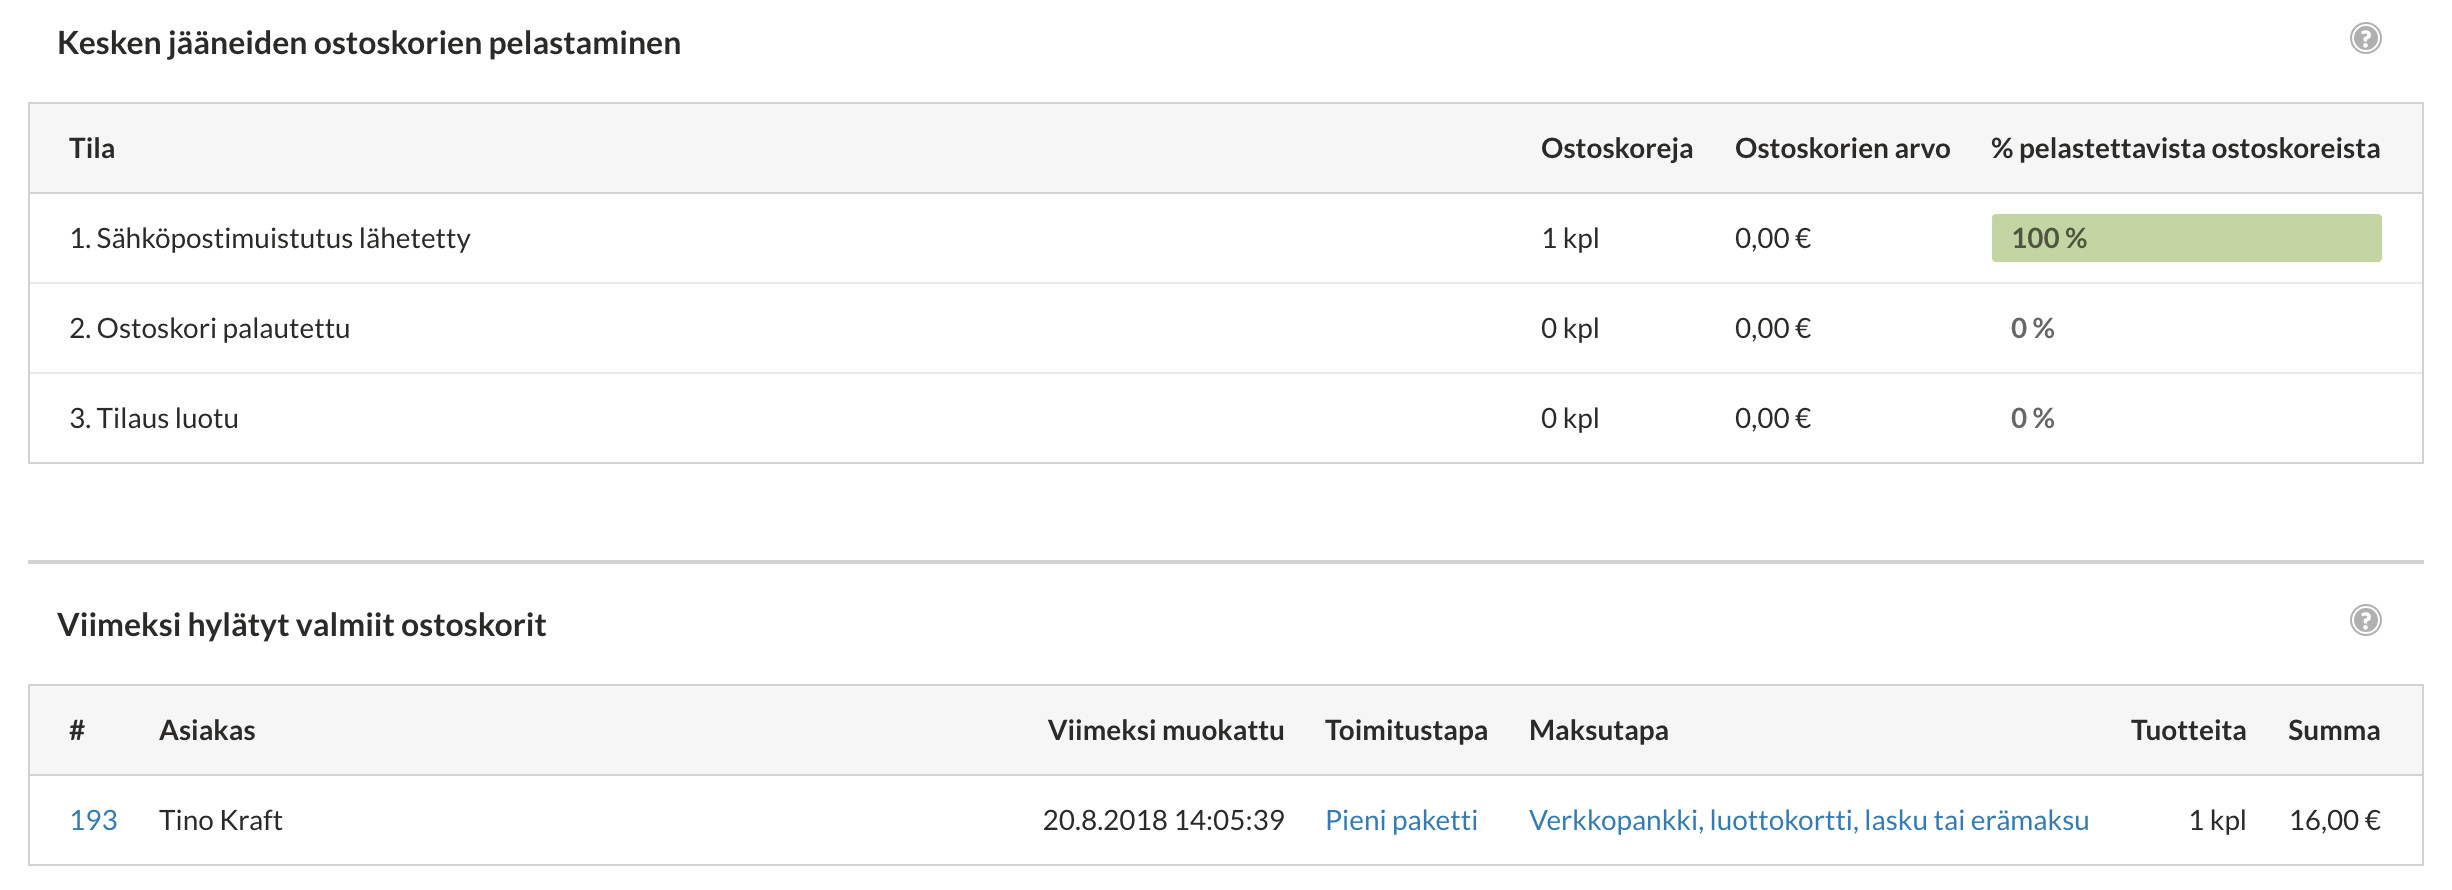Click the green 100 % progress bar
This screenshot has height=890, width=2452.
point(2186,238)
